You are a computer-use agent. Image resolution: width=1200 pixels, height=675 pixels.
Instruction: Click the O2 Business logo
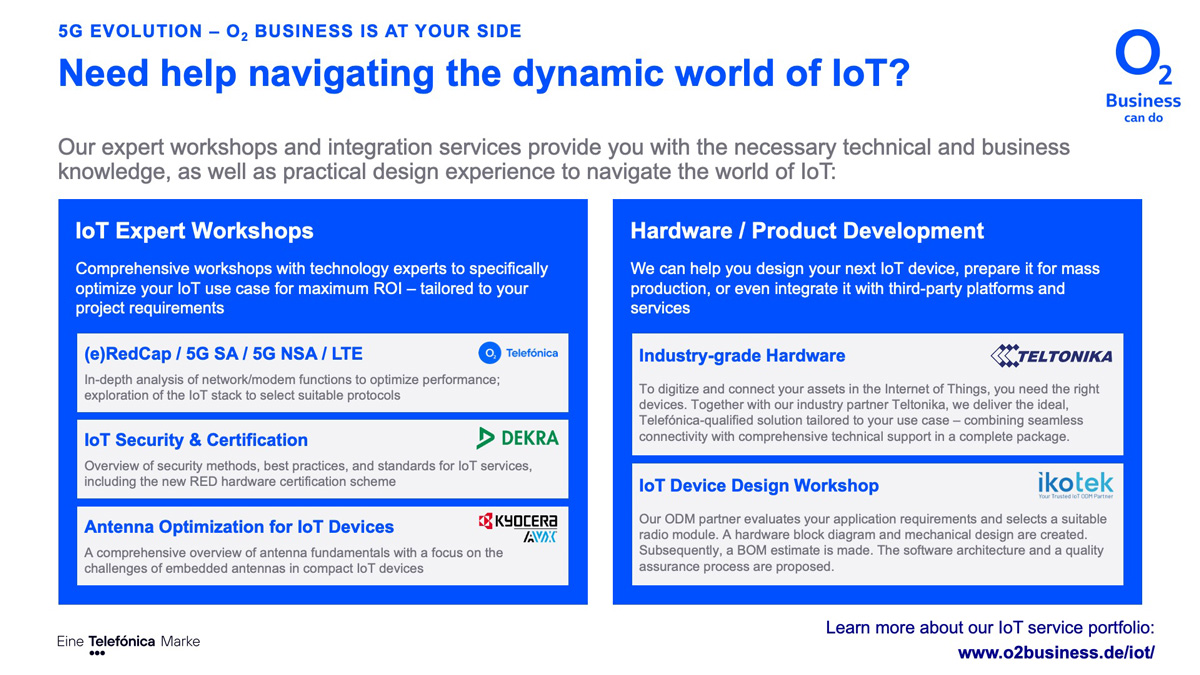point(1143,77)
